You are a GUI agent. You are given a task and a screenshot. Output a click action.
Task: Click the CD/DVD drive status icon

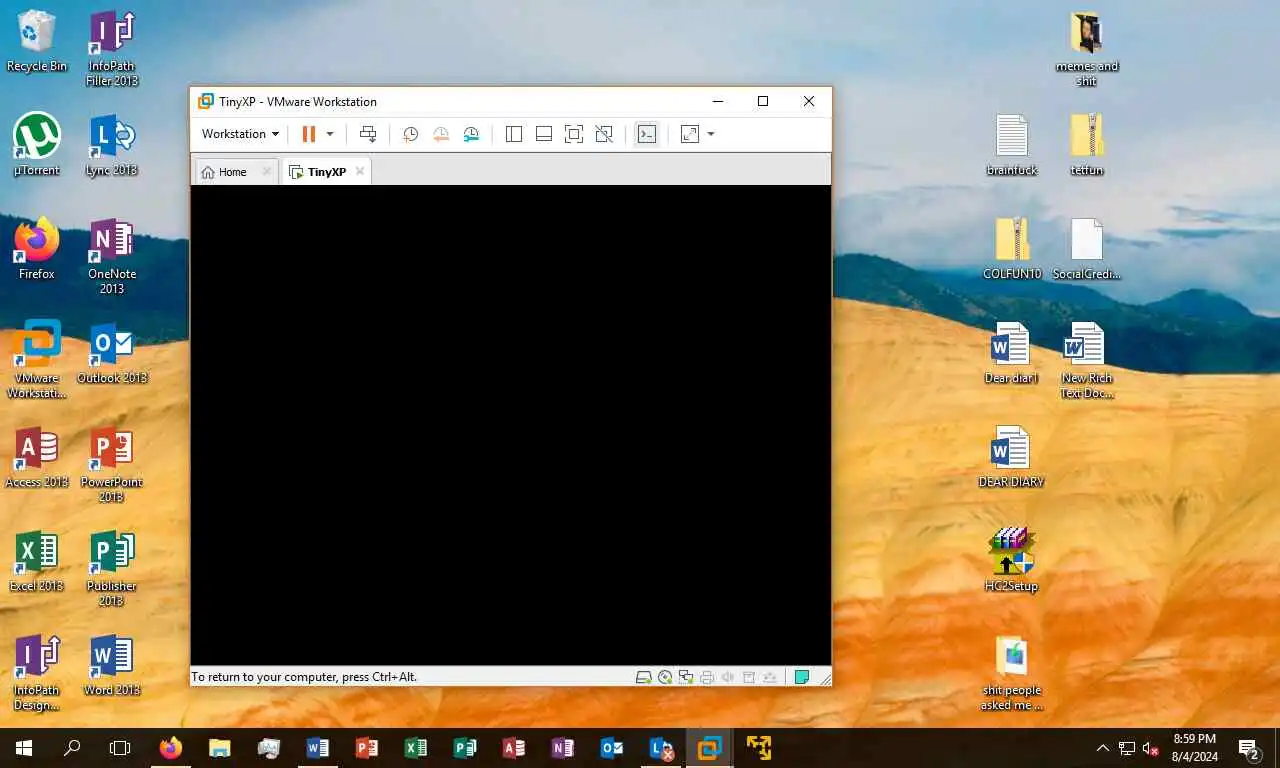point(665,677)
